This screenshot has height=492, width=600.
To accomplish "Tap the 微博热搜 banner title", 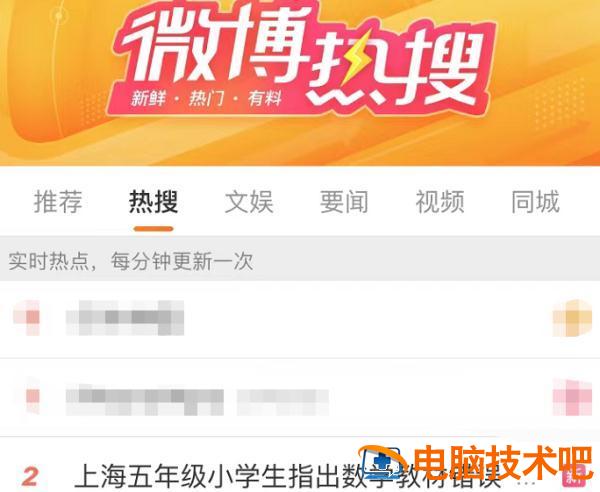I will point(302,57).
